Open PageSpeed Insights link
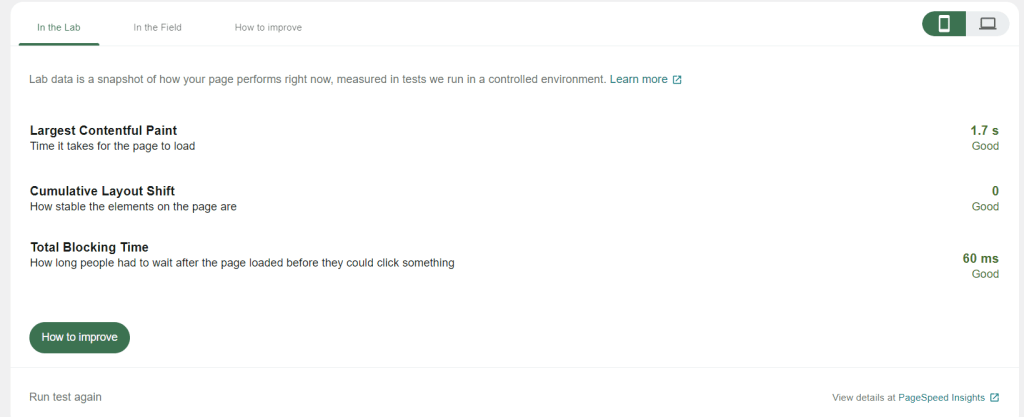Image resolution: width=1024 pixels, height=417 pixels. [x=942, y=397]
